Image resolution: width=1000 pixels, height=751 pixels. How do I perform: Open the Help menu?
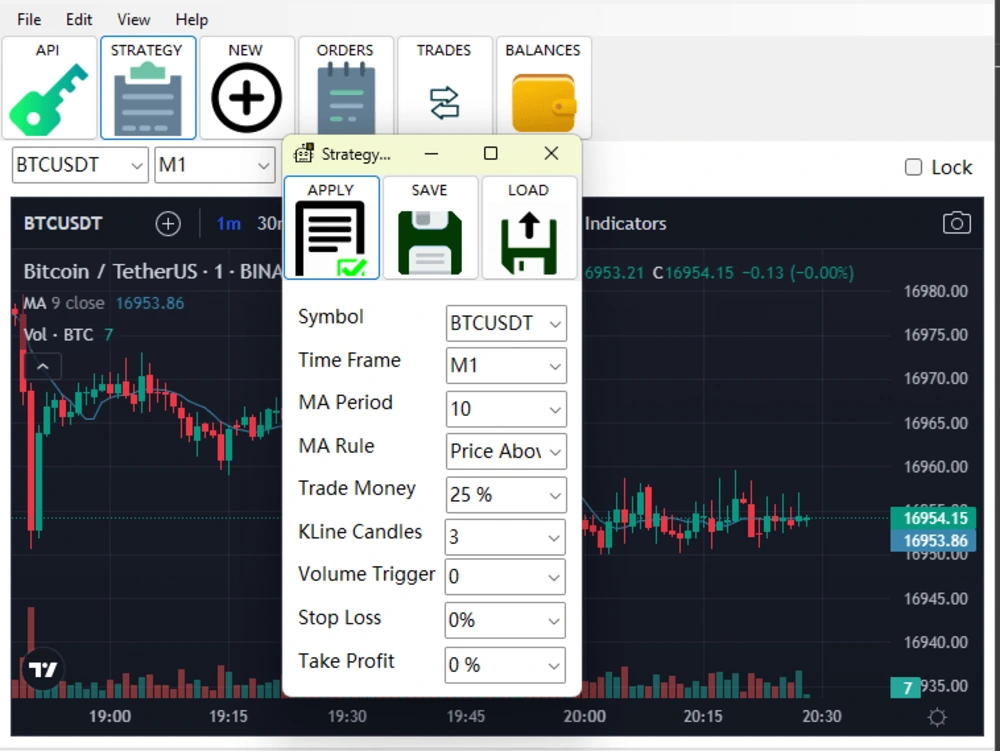tap(191, 20)
